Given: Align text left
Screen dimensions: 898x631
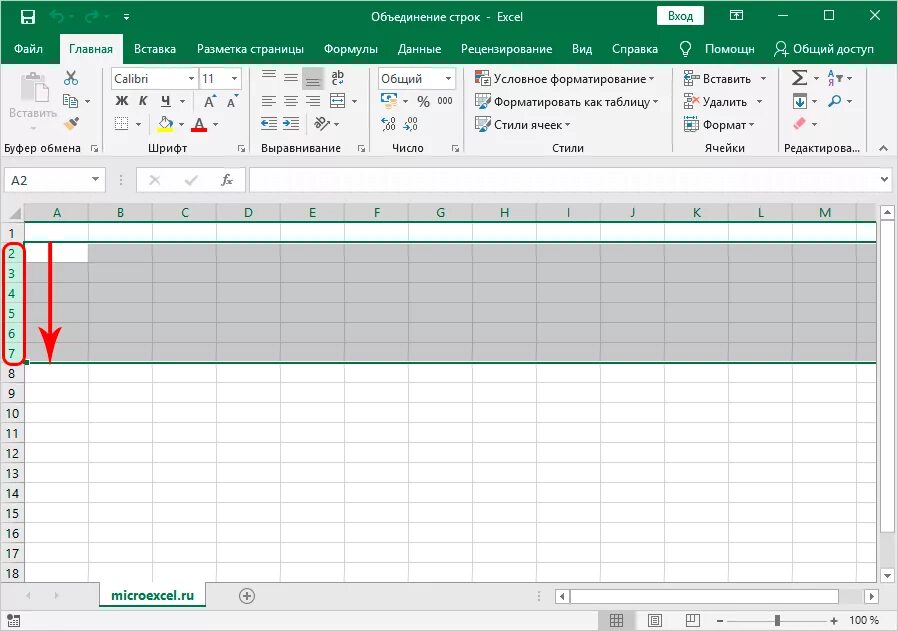Looking at the screenshot, I should pyautogui.click(x=269, y=101).
